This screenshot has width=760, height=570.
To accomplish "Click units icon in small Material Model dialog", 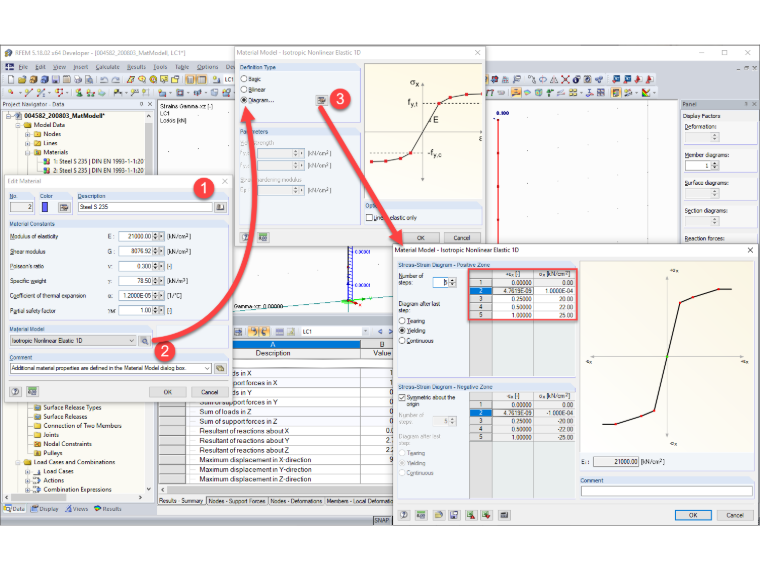I will click(x=263, y=238).
